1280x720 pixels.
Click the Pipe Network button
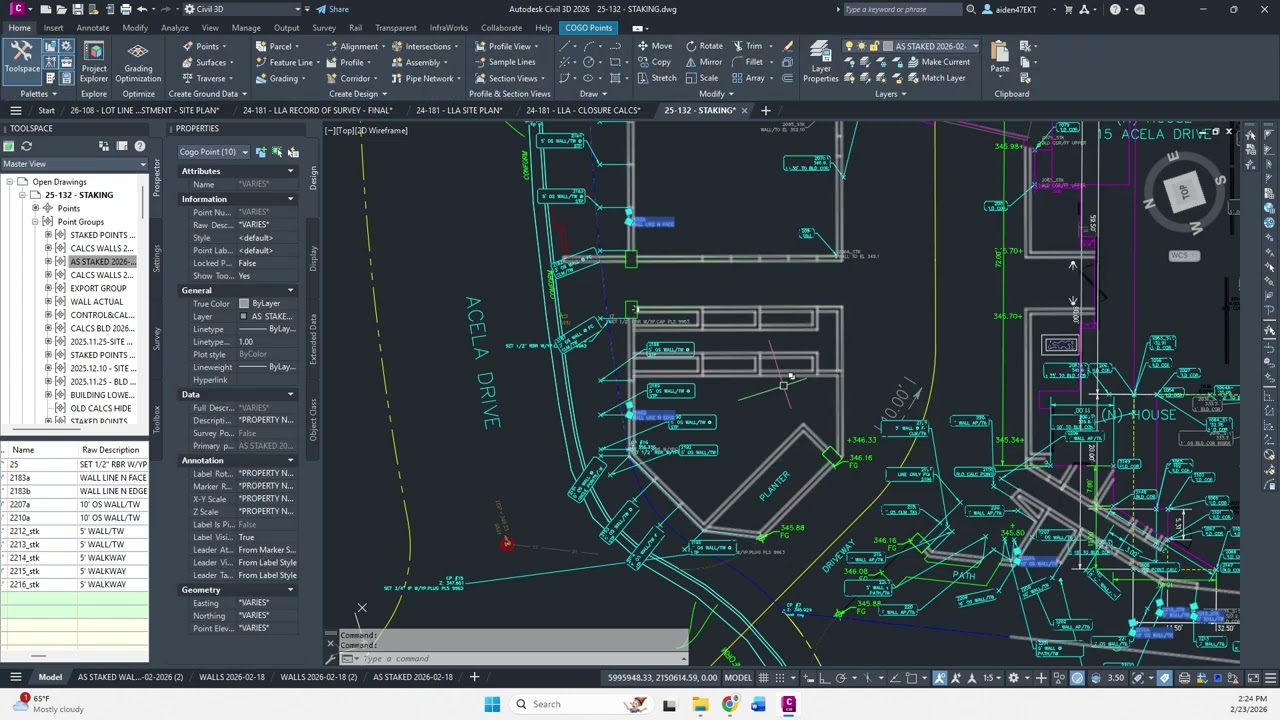424,78
